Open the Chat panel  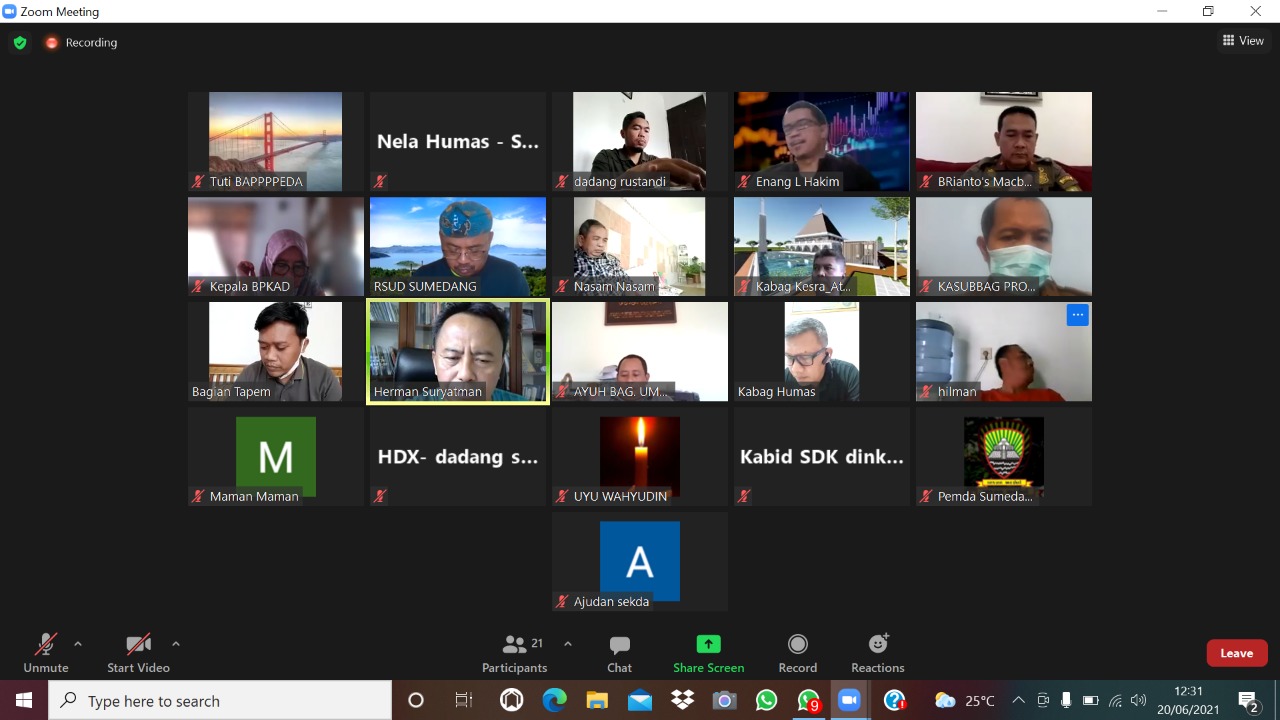[x=619, y=653]
